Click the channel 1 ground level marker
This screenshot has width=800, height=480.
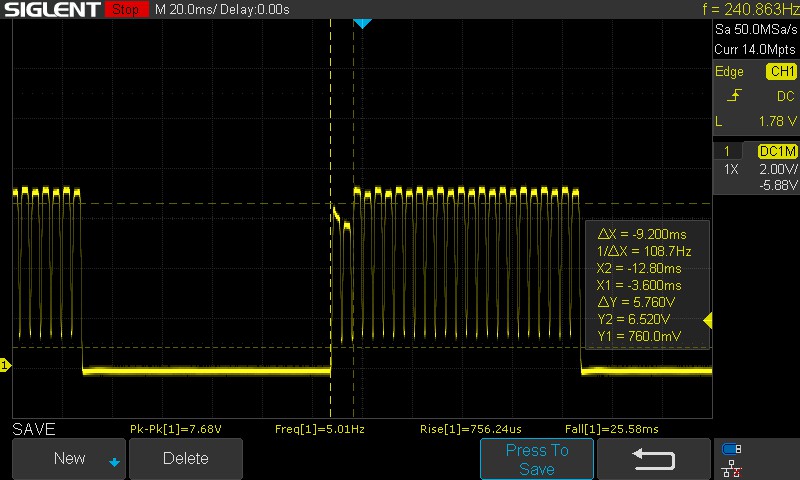[5, 366]
